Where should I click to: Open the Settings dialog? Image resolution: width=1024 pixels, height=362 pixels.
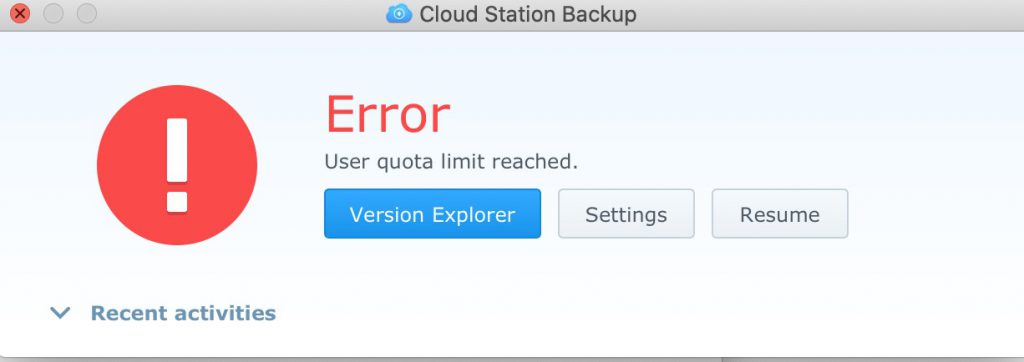point(626,214)
